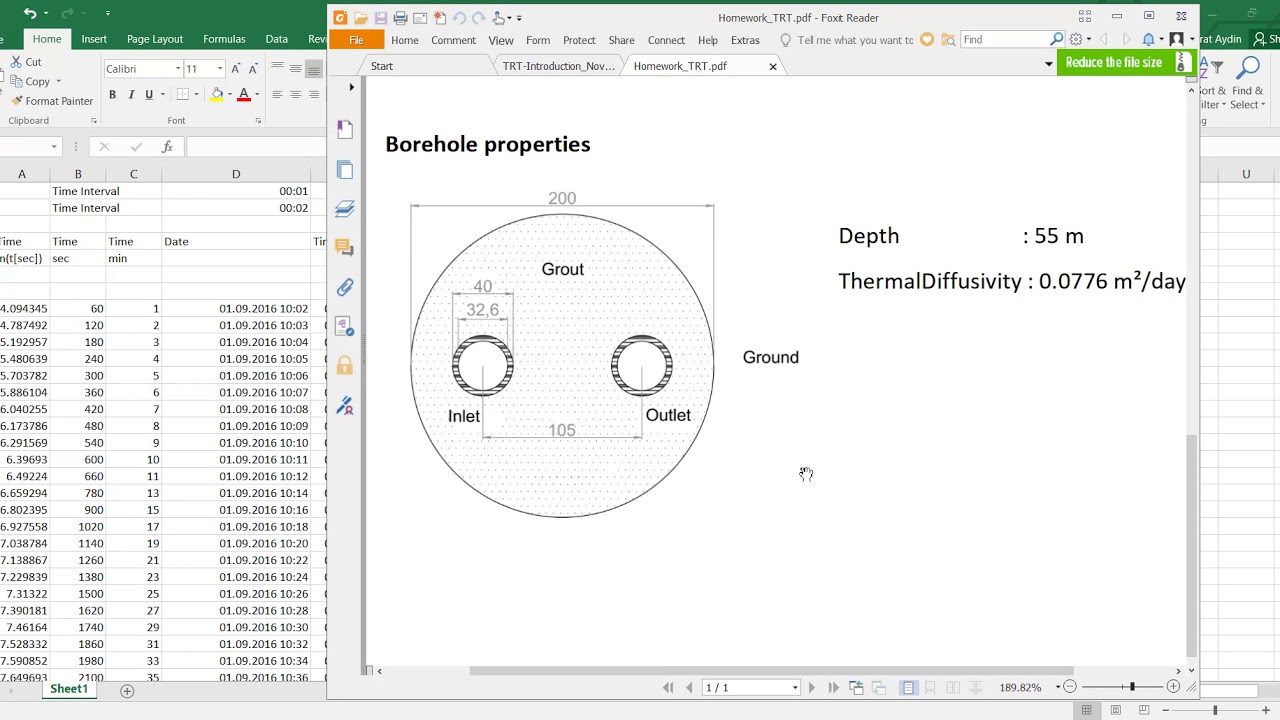Open the digital signatures panel in Foxit sidebar
This screenshot has height=720, width=1280.
[345, 405]
